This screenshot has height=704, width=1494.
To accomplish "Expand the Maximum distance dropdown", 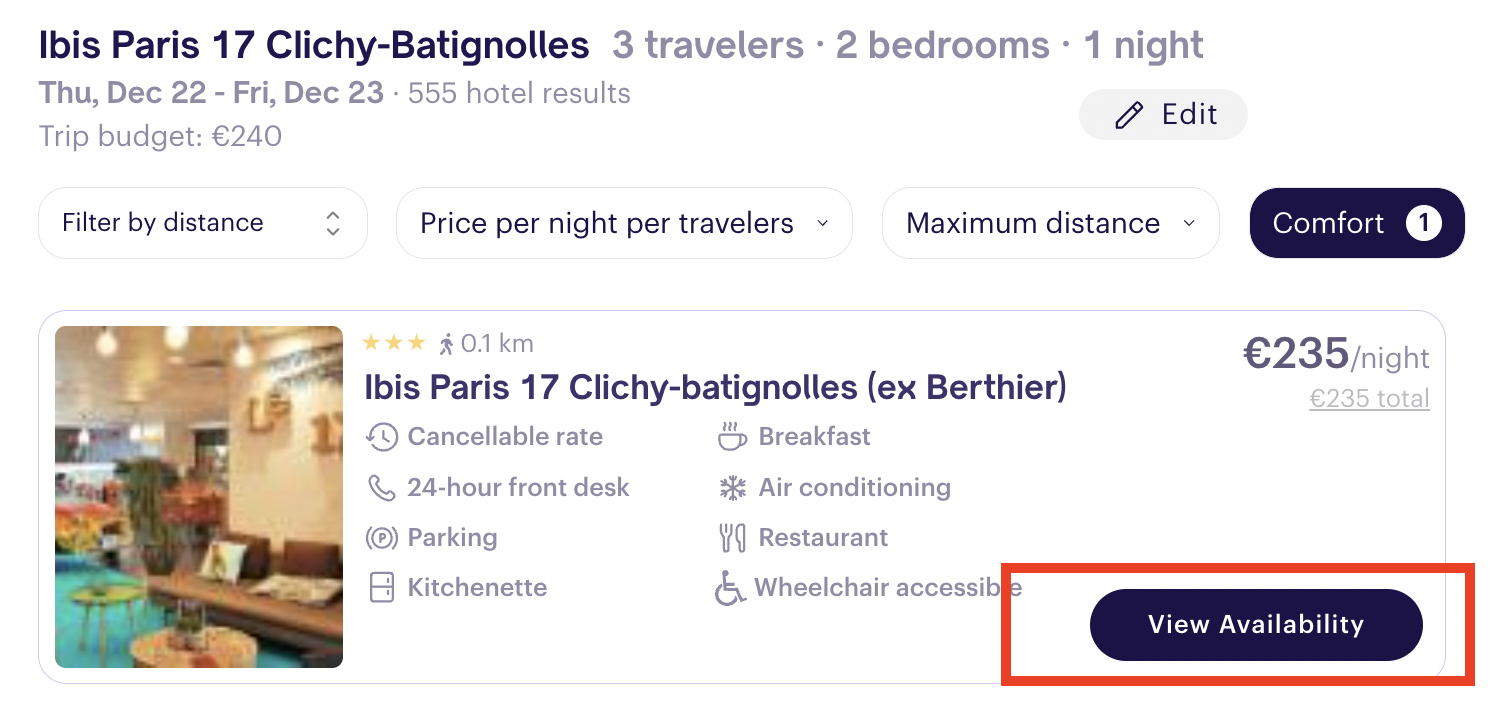I will (x=1051, y=223).
